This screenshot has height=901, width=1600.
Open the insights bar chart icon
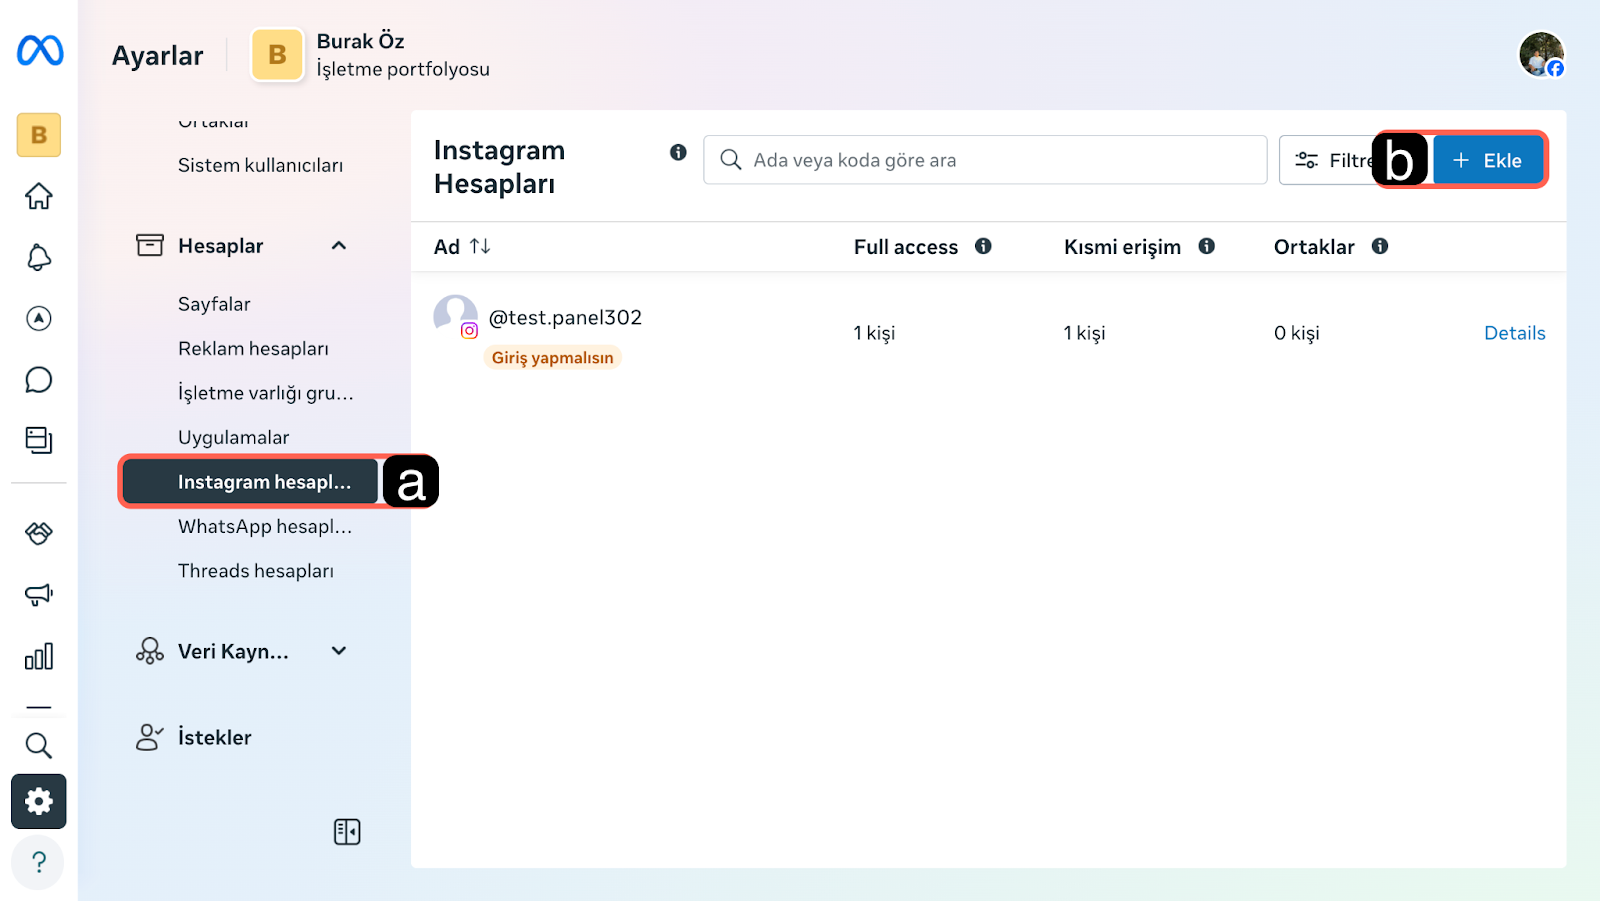click(x=39, y=657)
